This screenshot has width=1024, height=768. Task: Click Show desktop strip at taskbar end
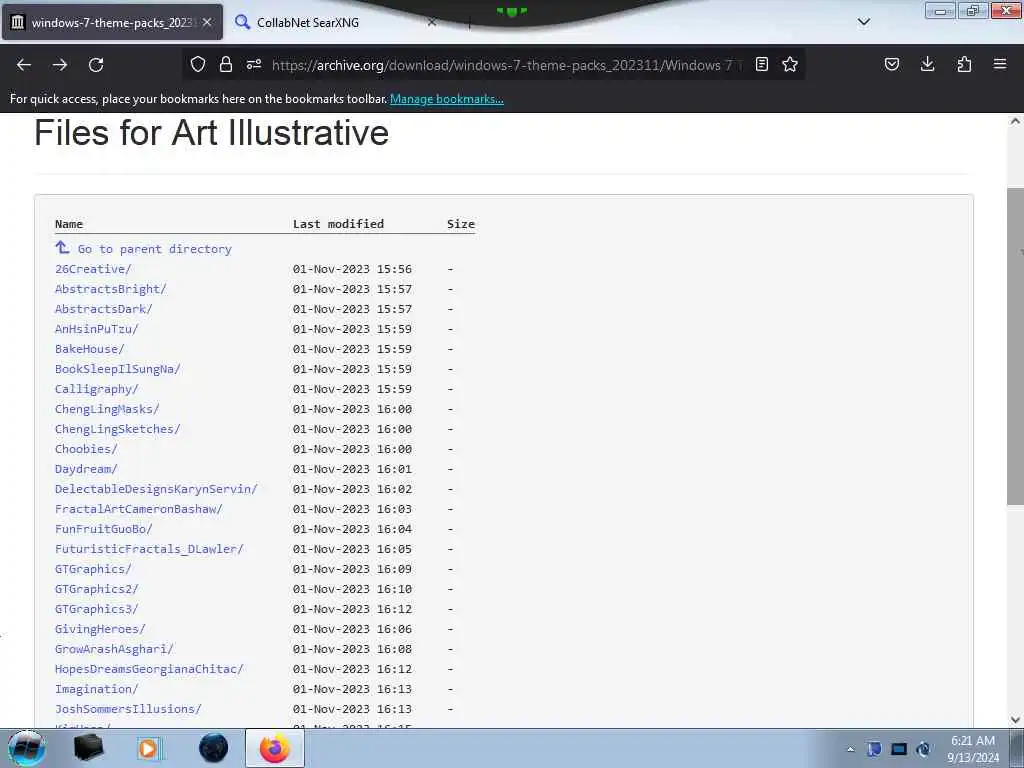click(x=1018, y=749)
